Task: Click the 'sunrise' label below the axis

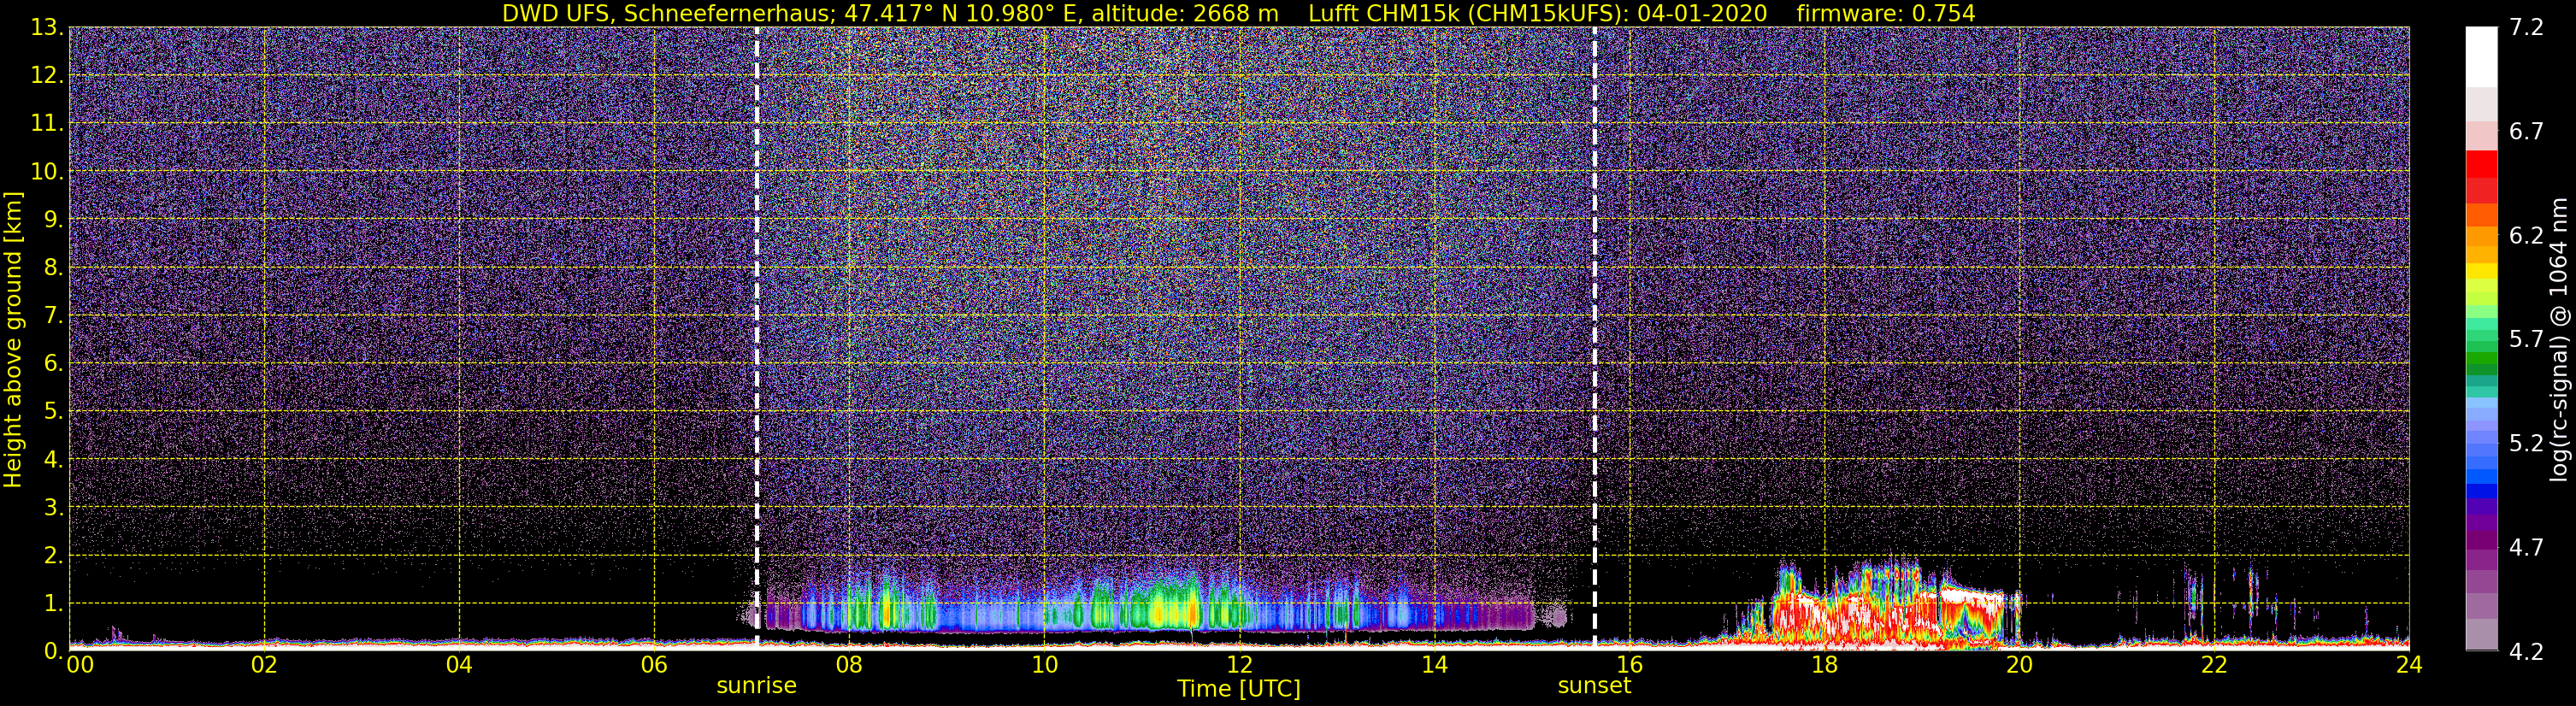Action: coord(757,686)
